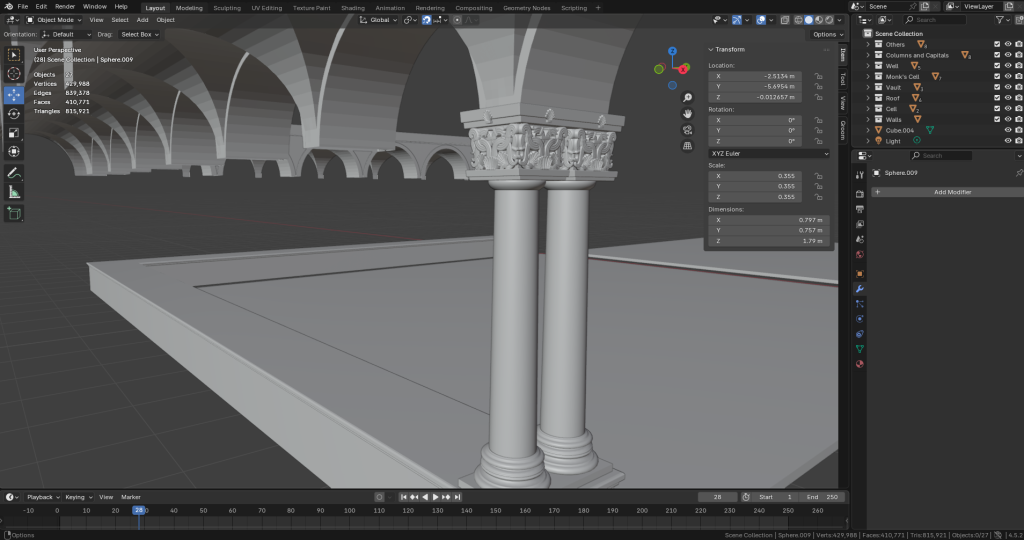This screenshot has width=1024, height=540.
Task: Open the Render menu
Action: tap(67, 7)
